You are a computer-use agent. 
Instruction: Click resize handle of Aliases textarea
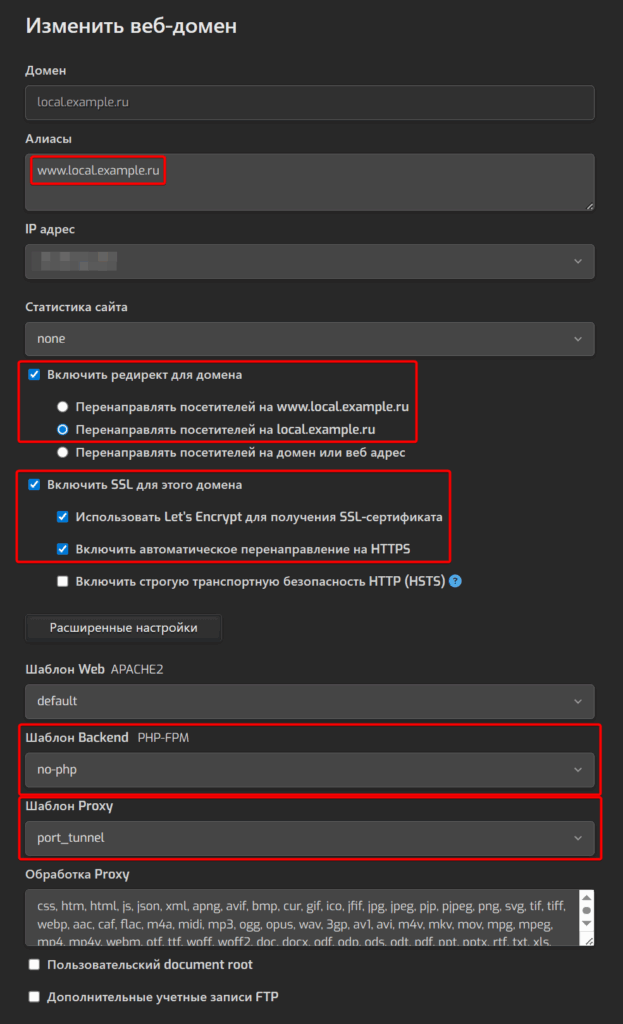click(x=589, y=206)
